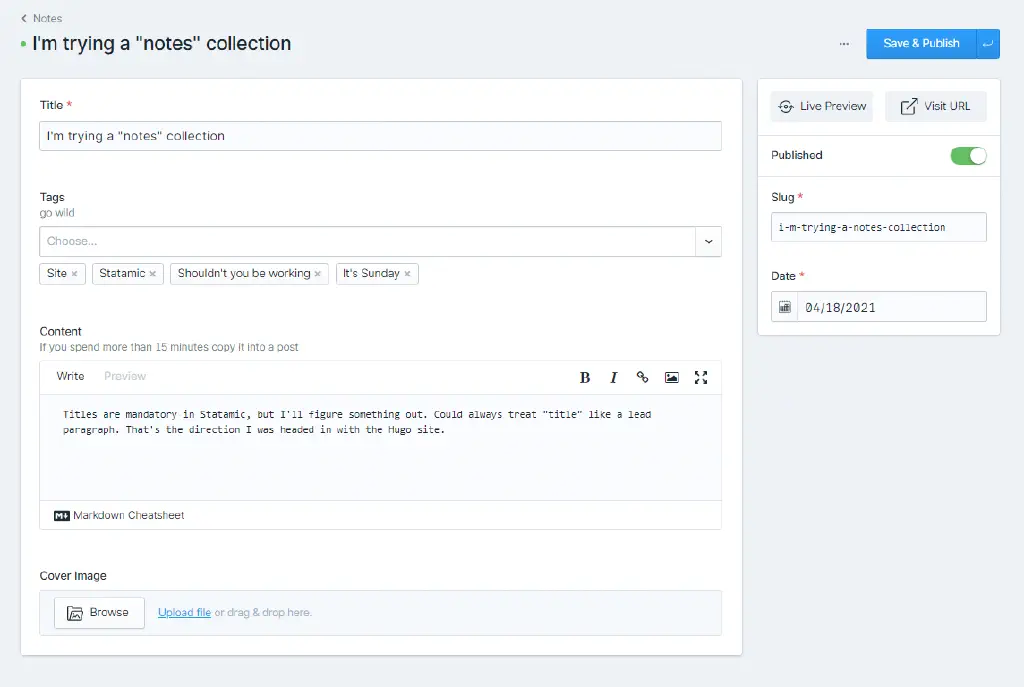The image size is (1024, 687).
Task: Focus the Slug input field
Action: (x=878, y=227)
